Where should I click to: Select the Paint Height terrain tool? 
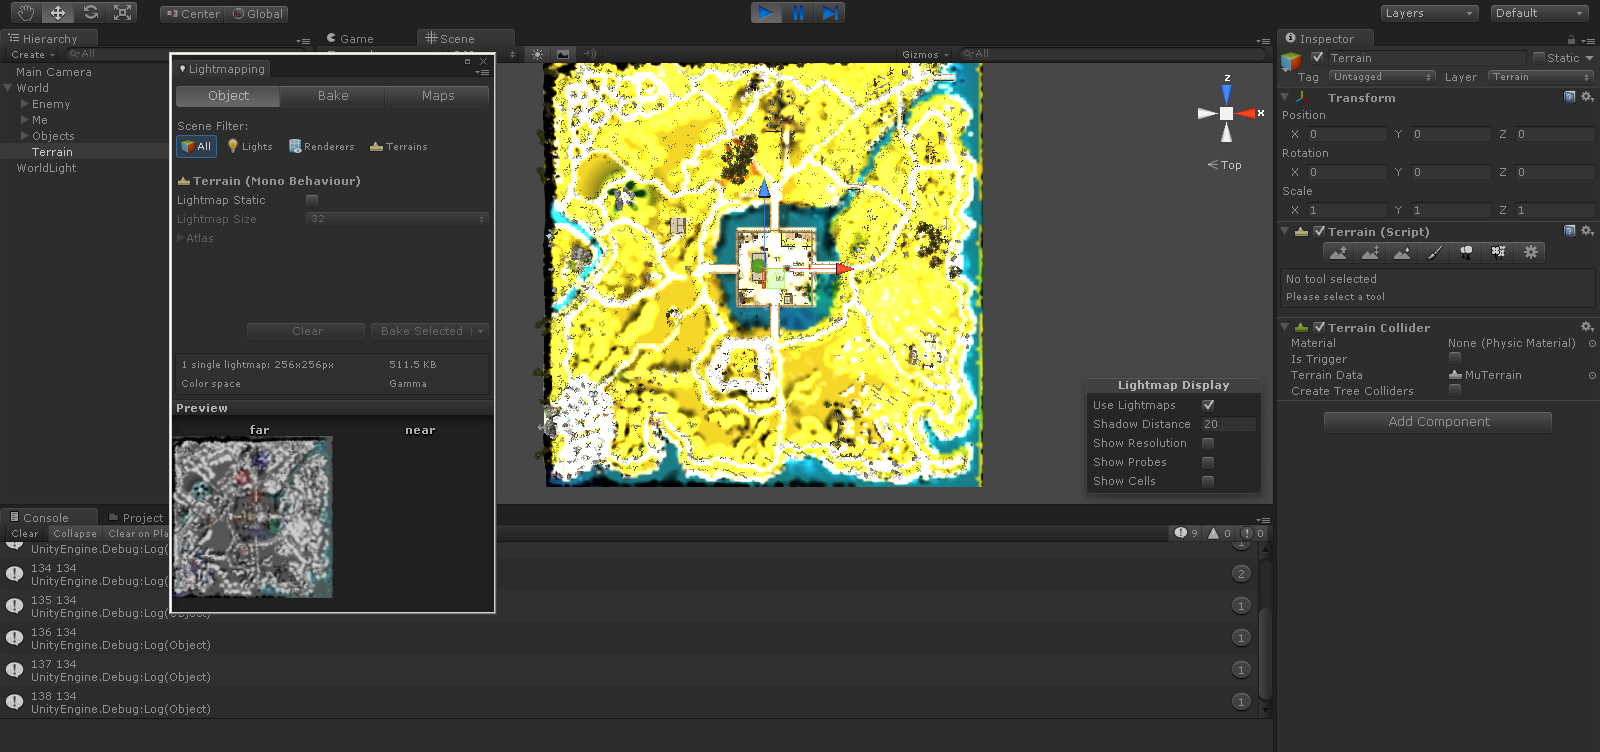click(1371, 252)
